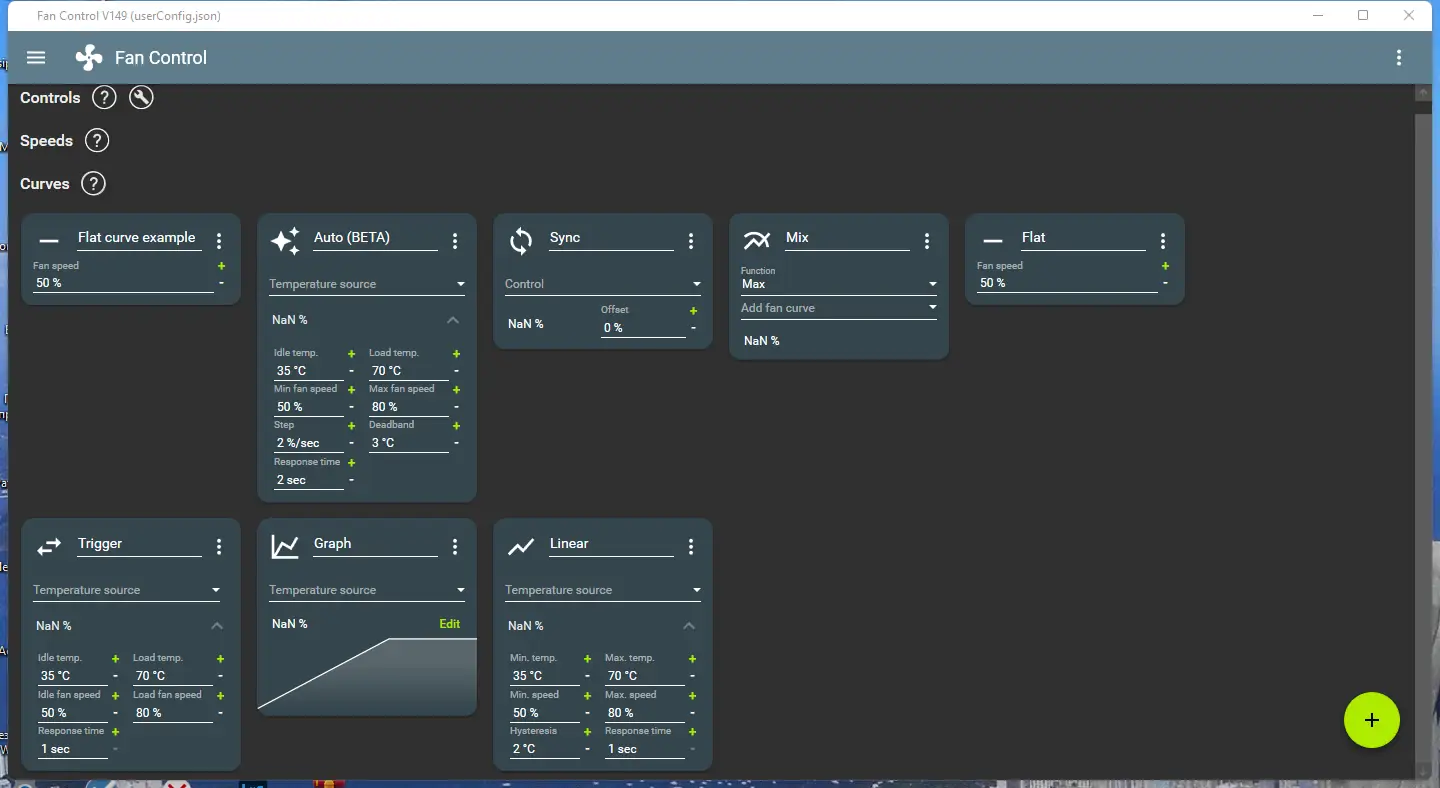Open the top-right app overflow menu
Viewport: 1440px width, 788px height.
pyautogui.click(x=1399, y=58)
